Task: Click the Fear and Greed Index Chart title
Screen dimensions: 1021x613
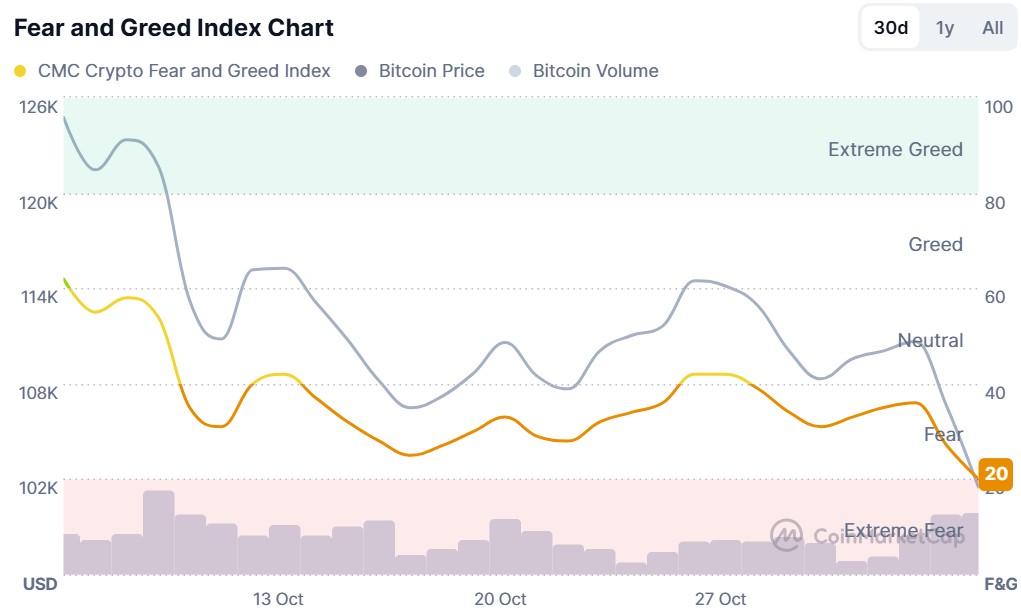Action: (x=173, y=27)
